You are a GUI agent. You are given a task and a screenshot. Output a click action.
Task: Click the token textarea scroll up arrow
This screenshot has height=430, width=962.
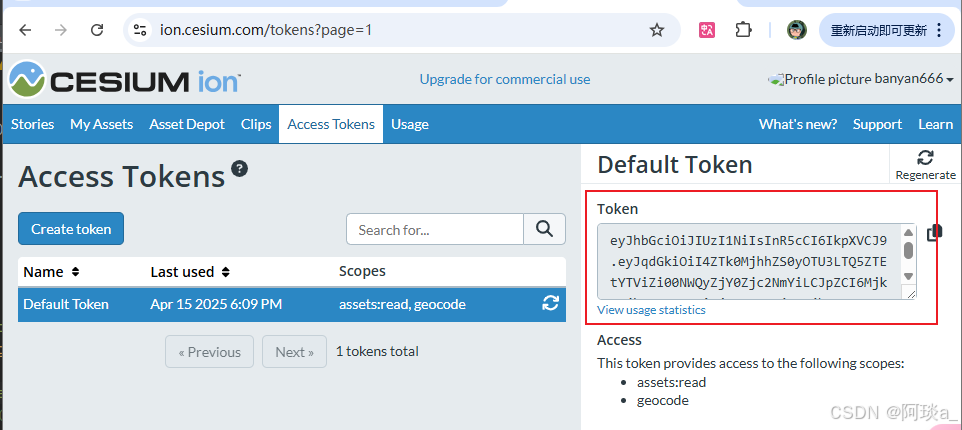(909, 232)
